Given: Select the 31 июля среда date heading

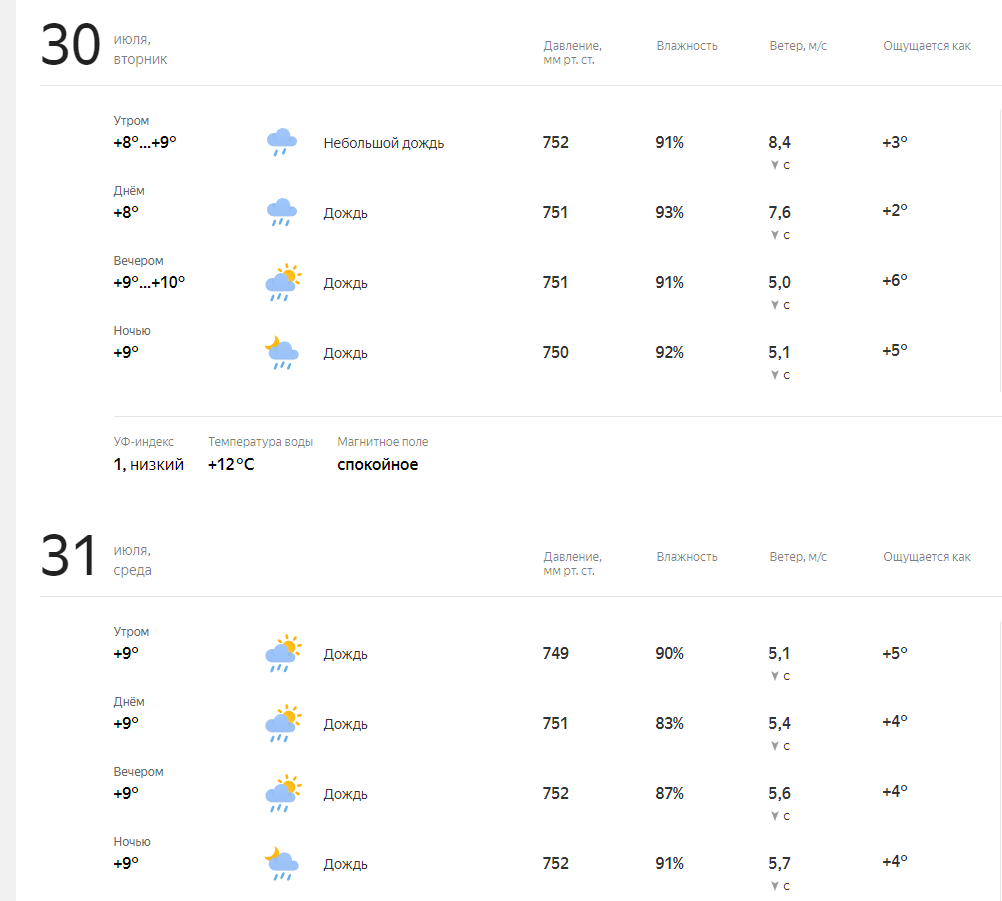Looking at the screenshot, I should (x=96, y=556).
